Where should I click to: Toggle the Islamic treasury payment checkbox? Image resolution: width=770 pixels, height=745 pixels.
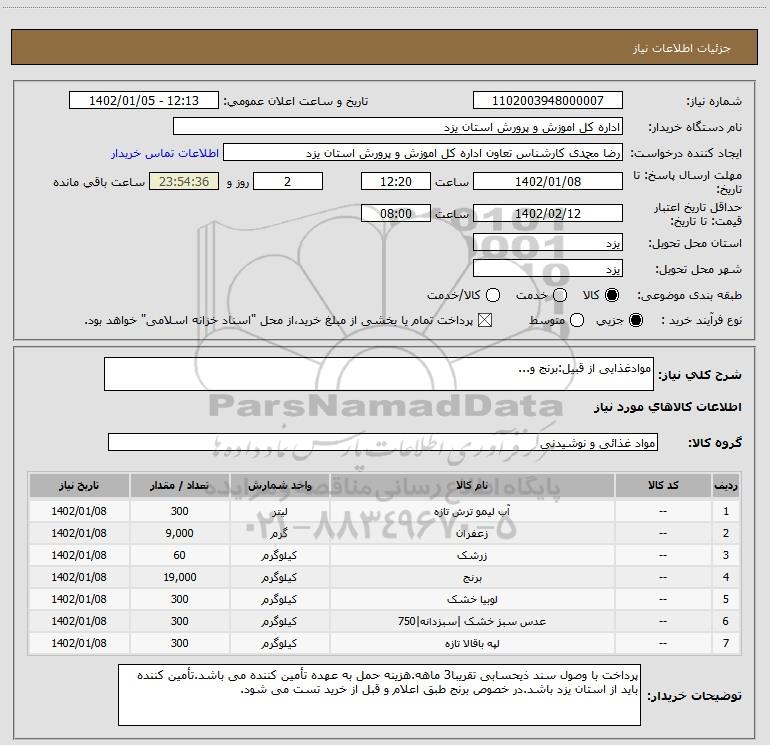click(x=485, y=321)
